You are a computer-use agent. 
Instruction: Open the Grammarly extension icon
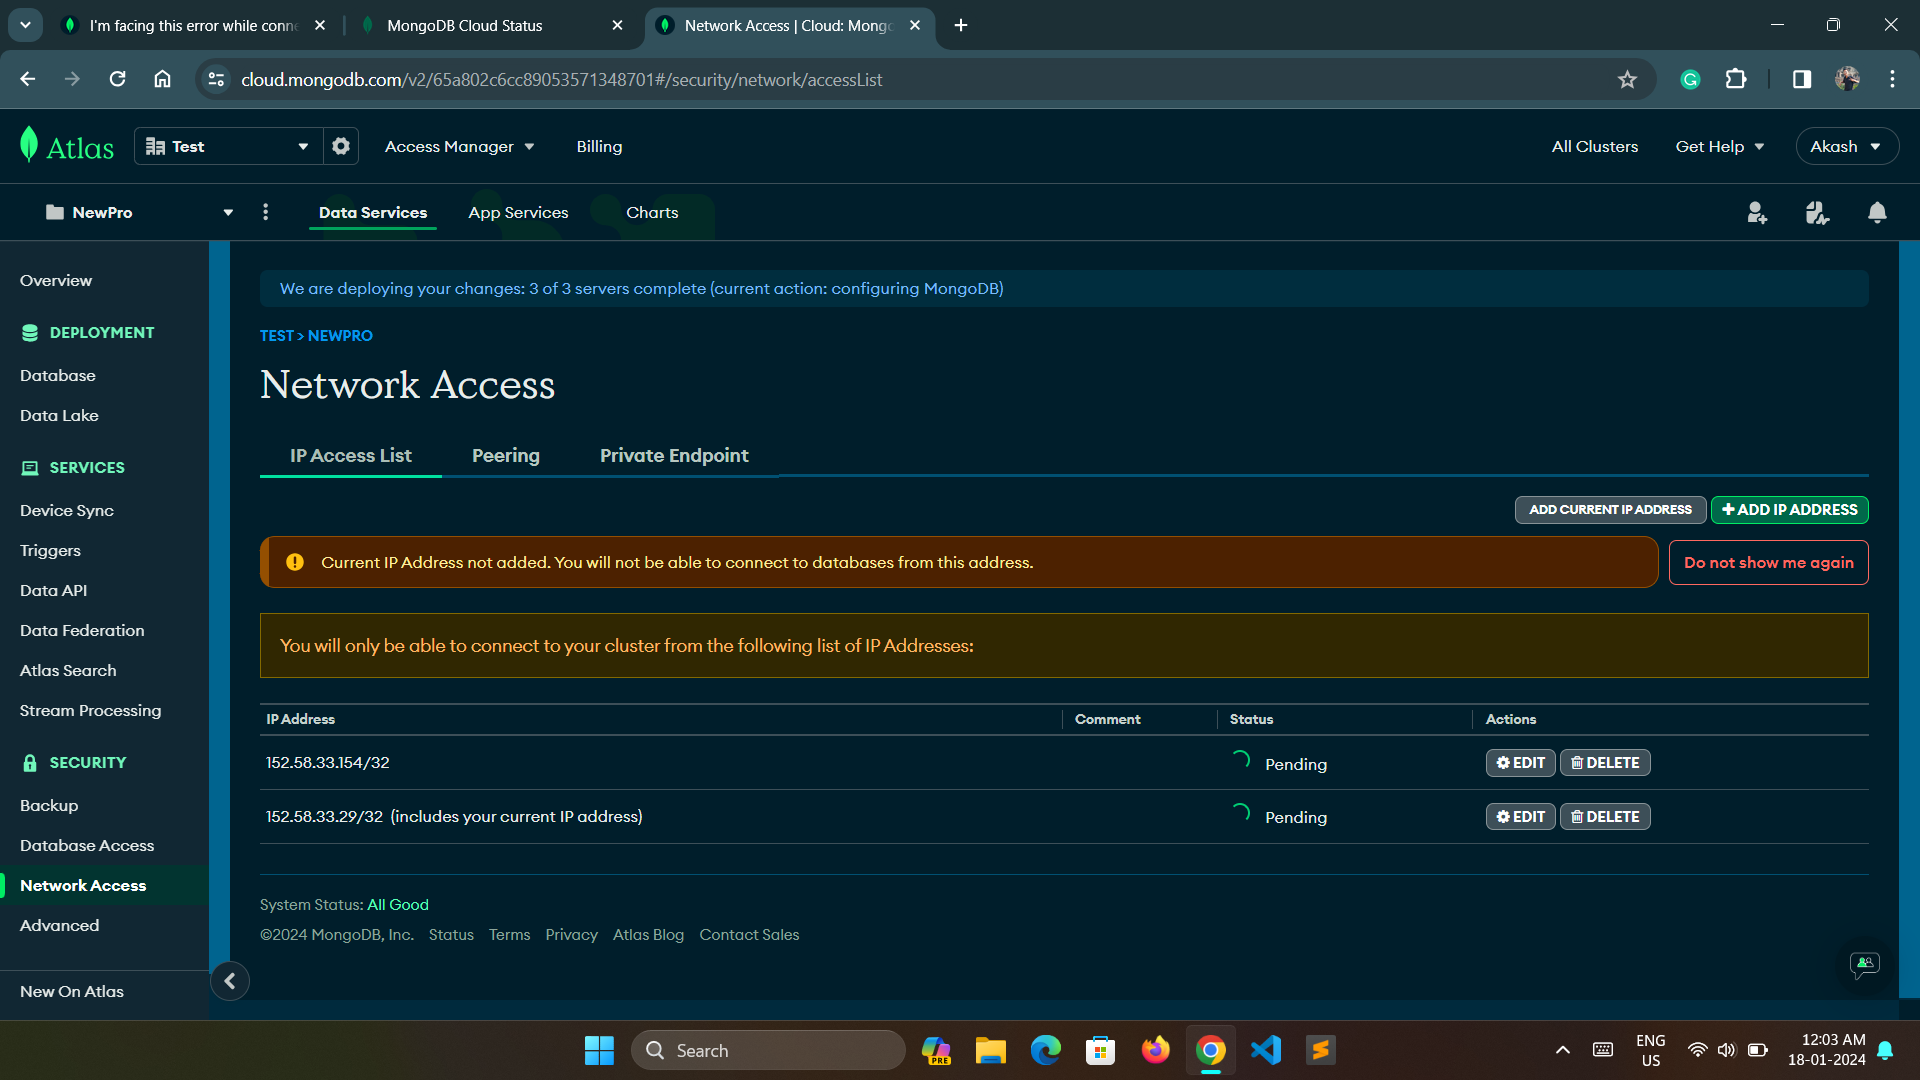point(1690,79)
